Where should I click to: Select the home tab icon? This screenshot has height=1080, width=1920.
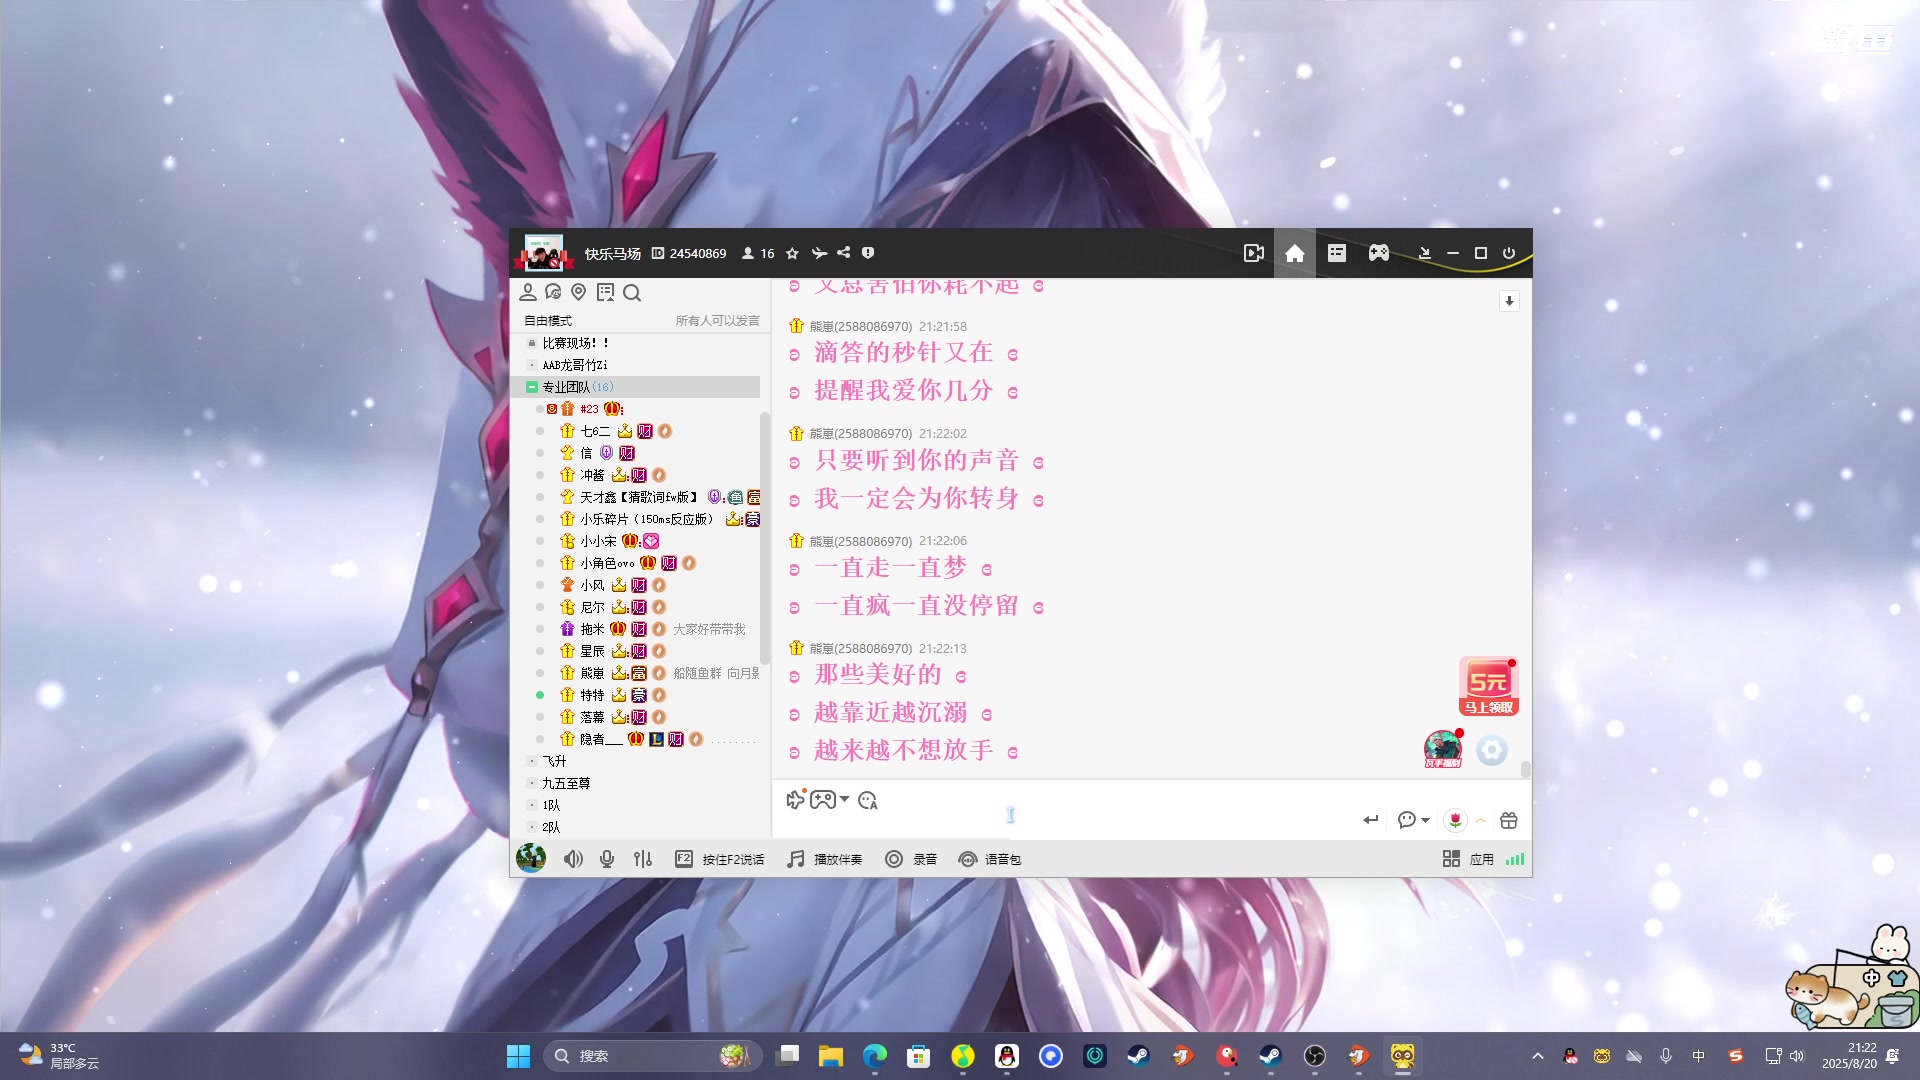pyautogui.click(x=1294, y=253)
